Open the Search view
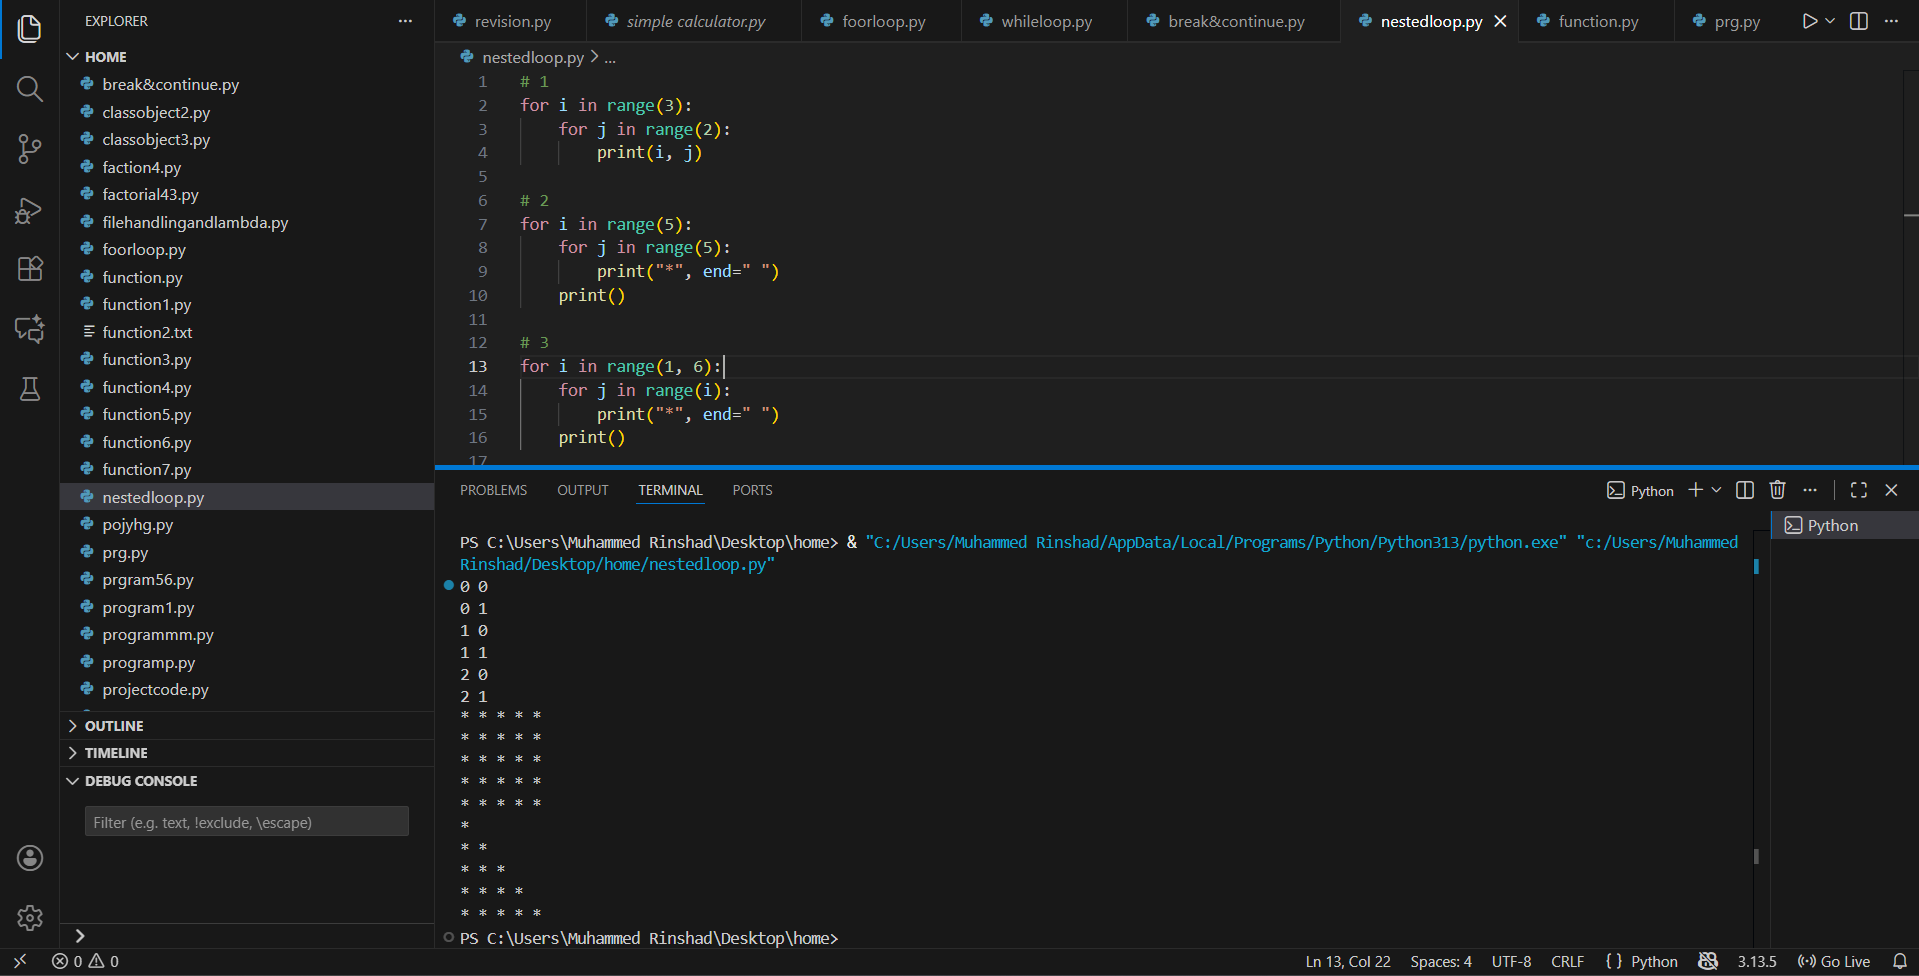The image size is (1919, 976). (x=29, y=89)
